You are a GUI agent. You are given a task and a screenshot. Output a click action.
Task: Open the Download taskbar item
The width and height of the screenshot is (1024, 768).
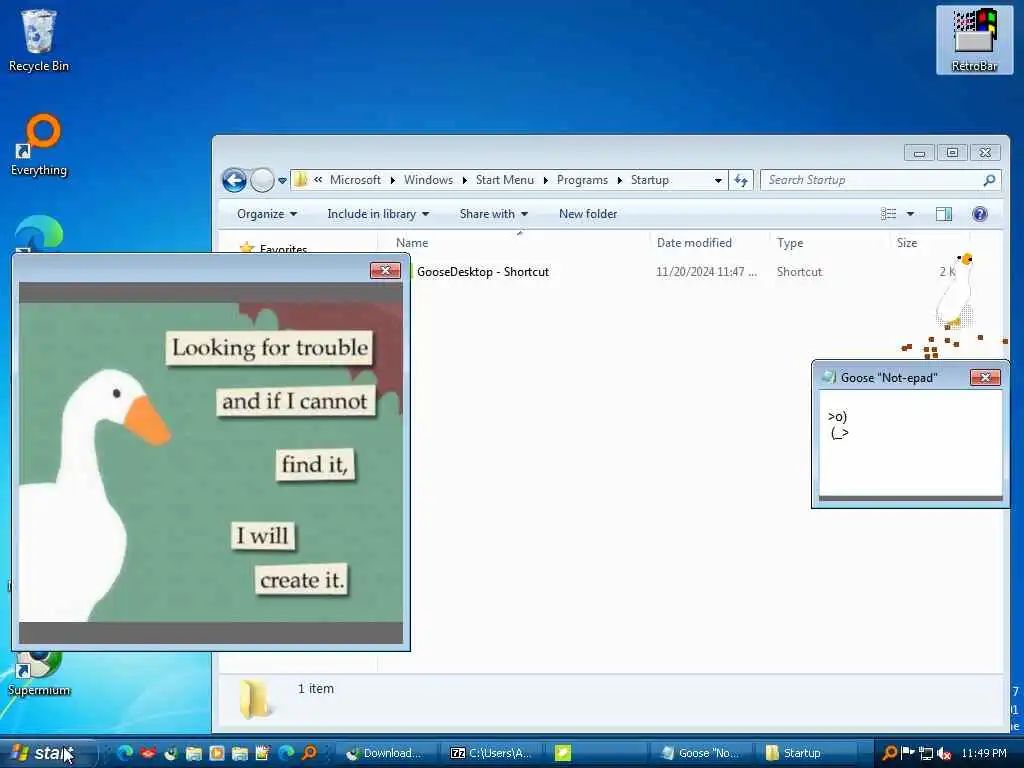coord(385,753)
